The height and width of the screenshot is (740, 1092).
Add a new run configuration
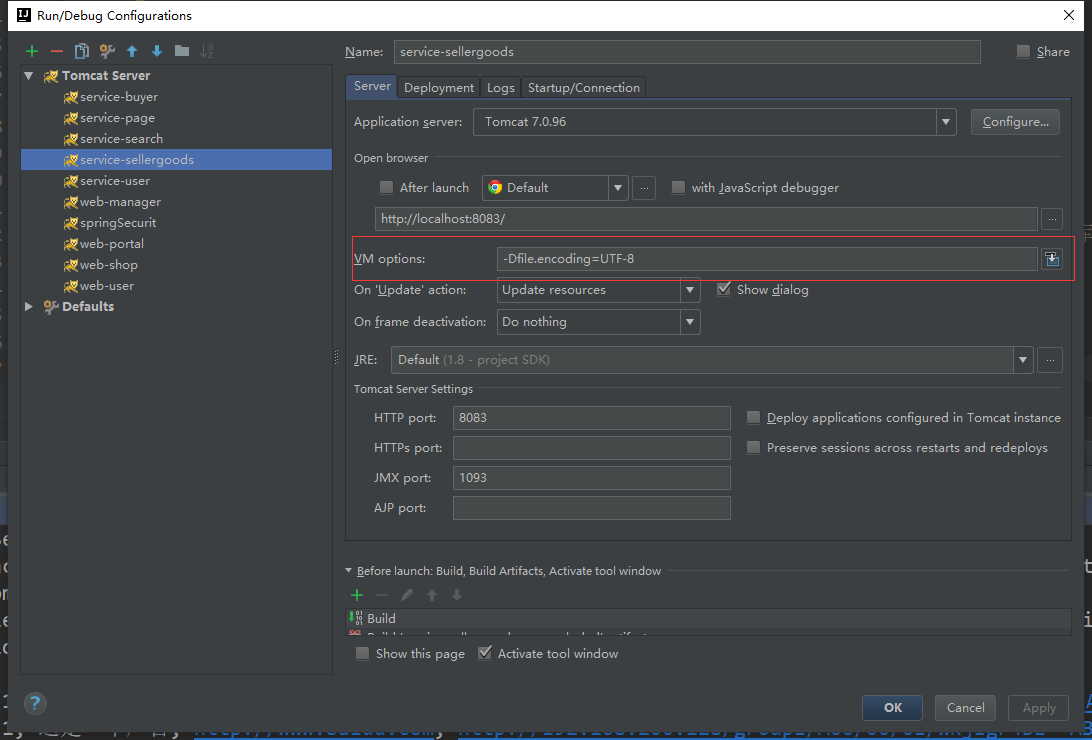tap(32, 51)
